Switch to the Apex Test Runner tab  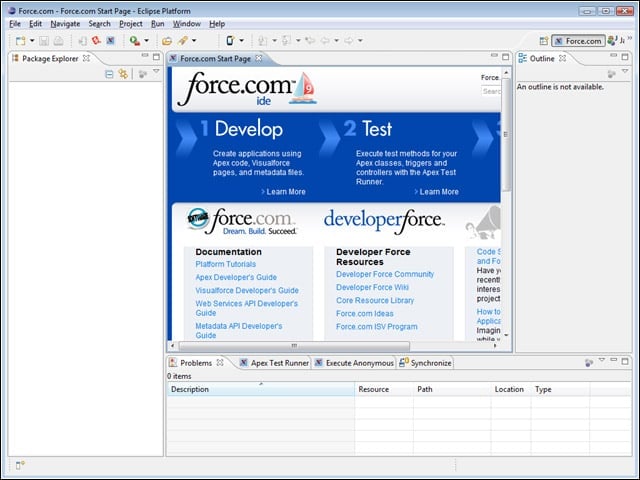click(275, 363)
